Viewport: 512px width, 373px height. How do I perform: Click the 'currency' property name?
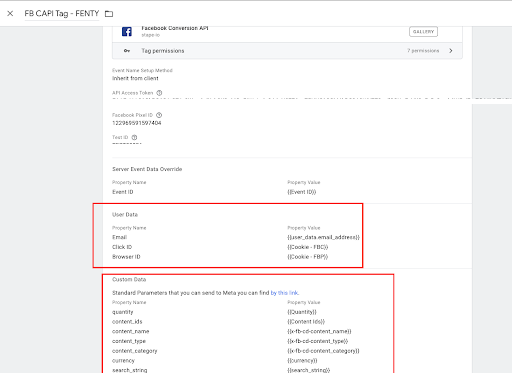[x=123, y=361]
